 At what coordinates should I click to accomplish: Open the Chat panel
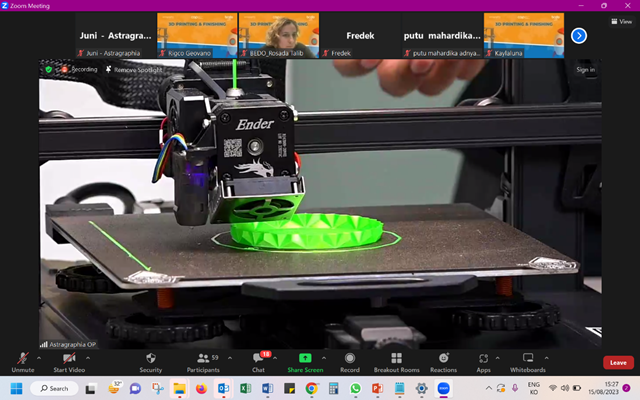tap(258, 362)
